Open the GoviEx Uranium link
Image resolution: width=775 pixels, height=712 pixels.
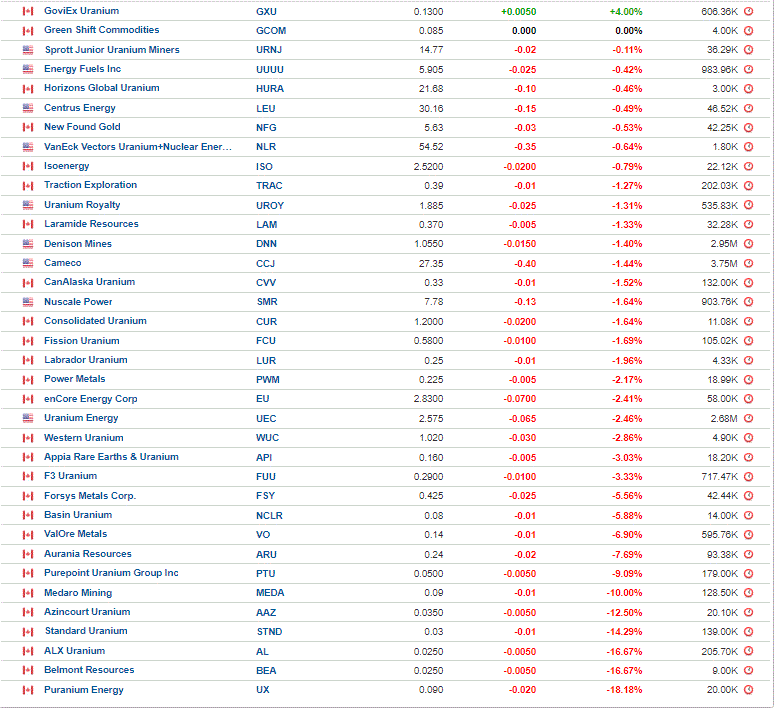coord(82,11)
